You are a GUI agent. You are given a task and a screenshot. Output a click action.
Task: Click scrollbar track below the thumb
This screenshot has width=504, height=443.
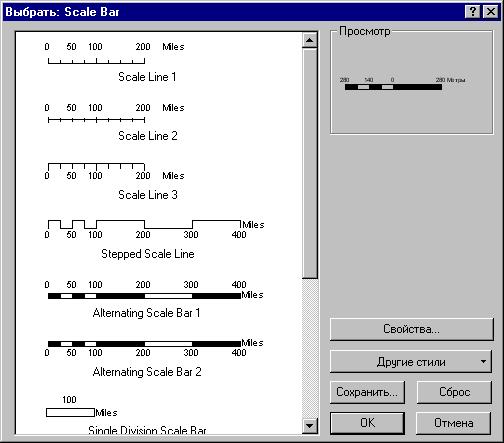pyautogui.click(x=310, y=348)
